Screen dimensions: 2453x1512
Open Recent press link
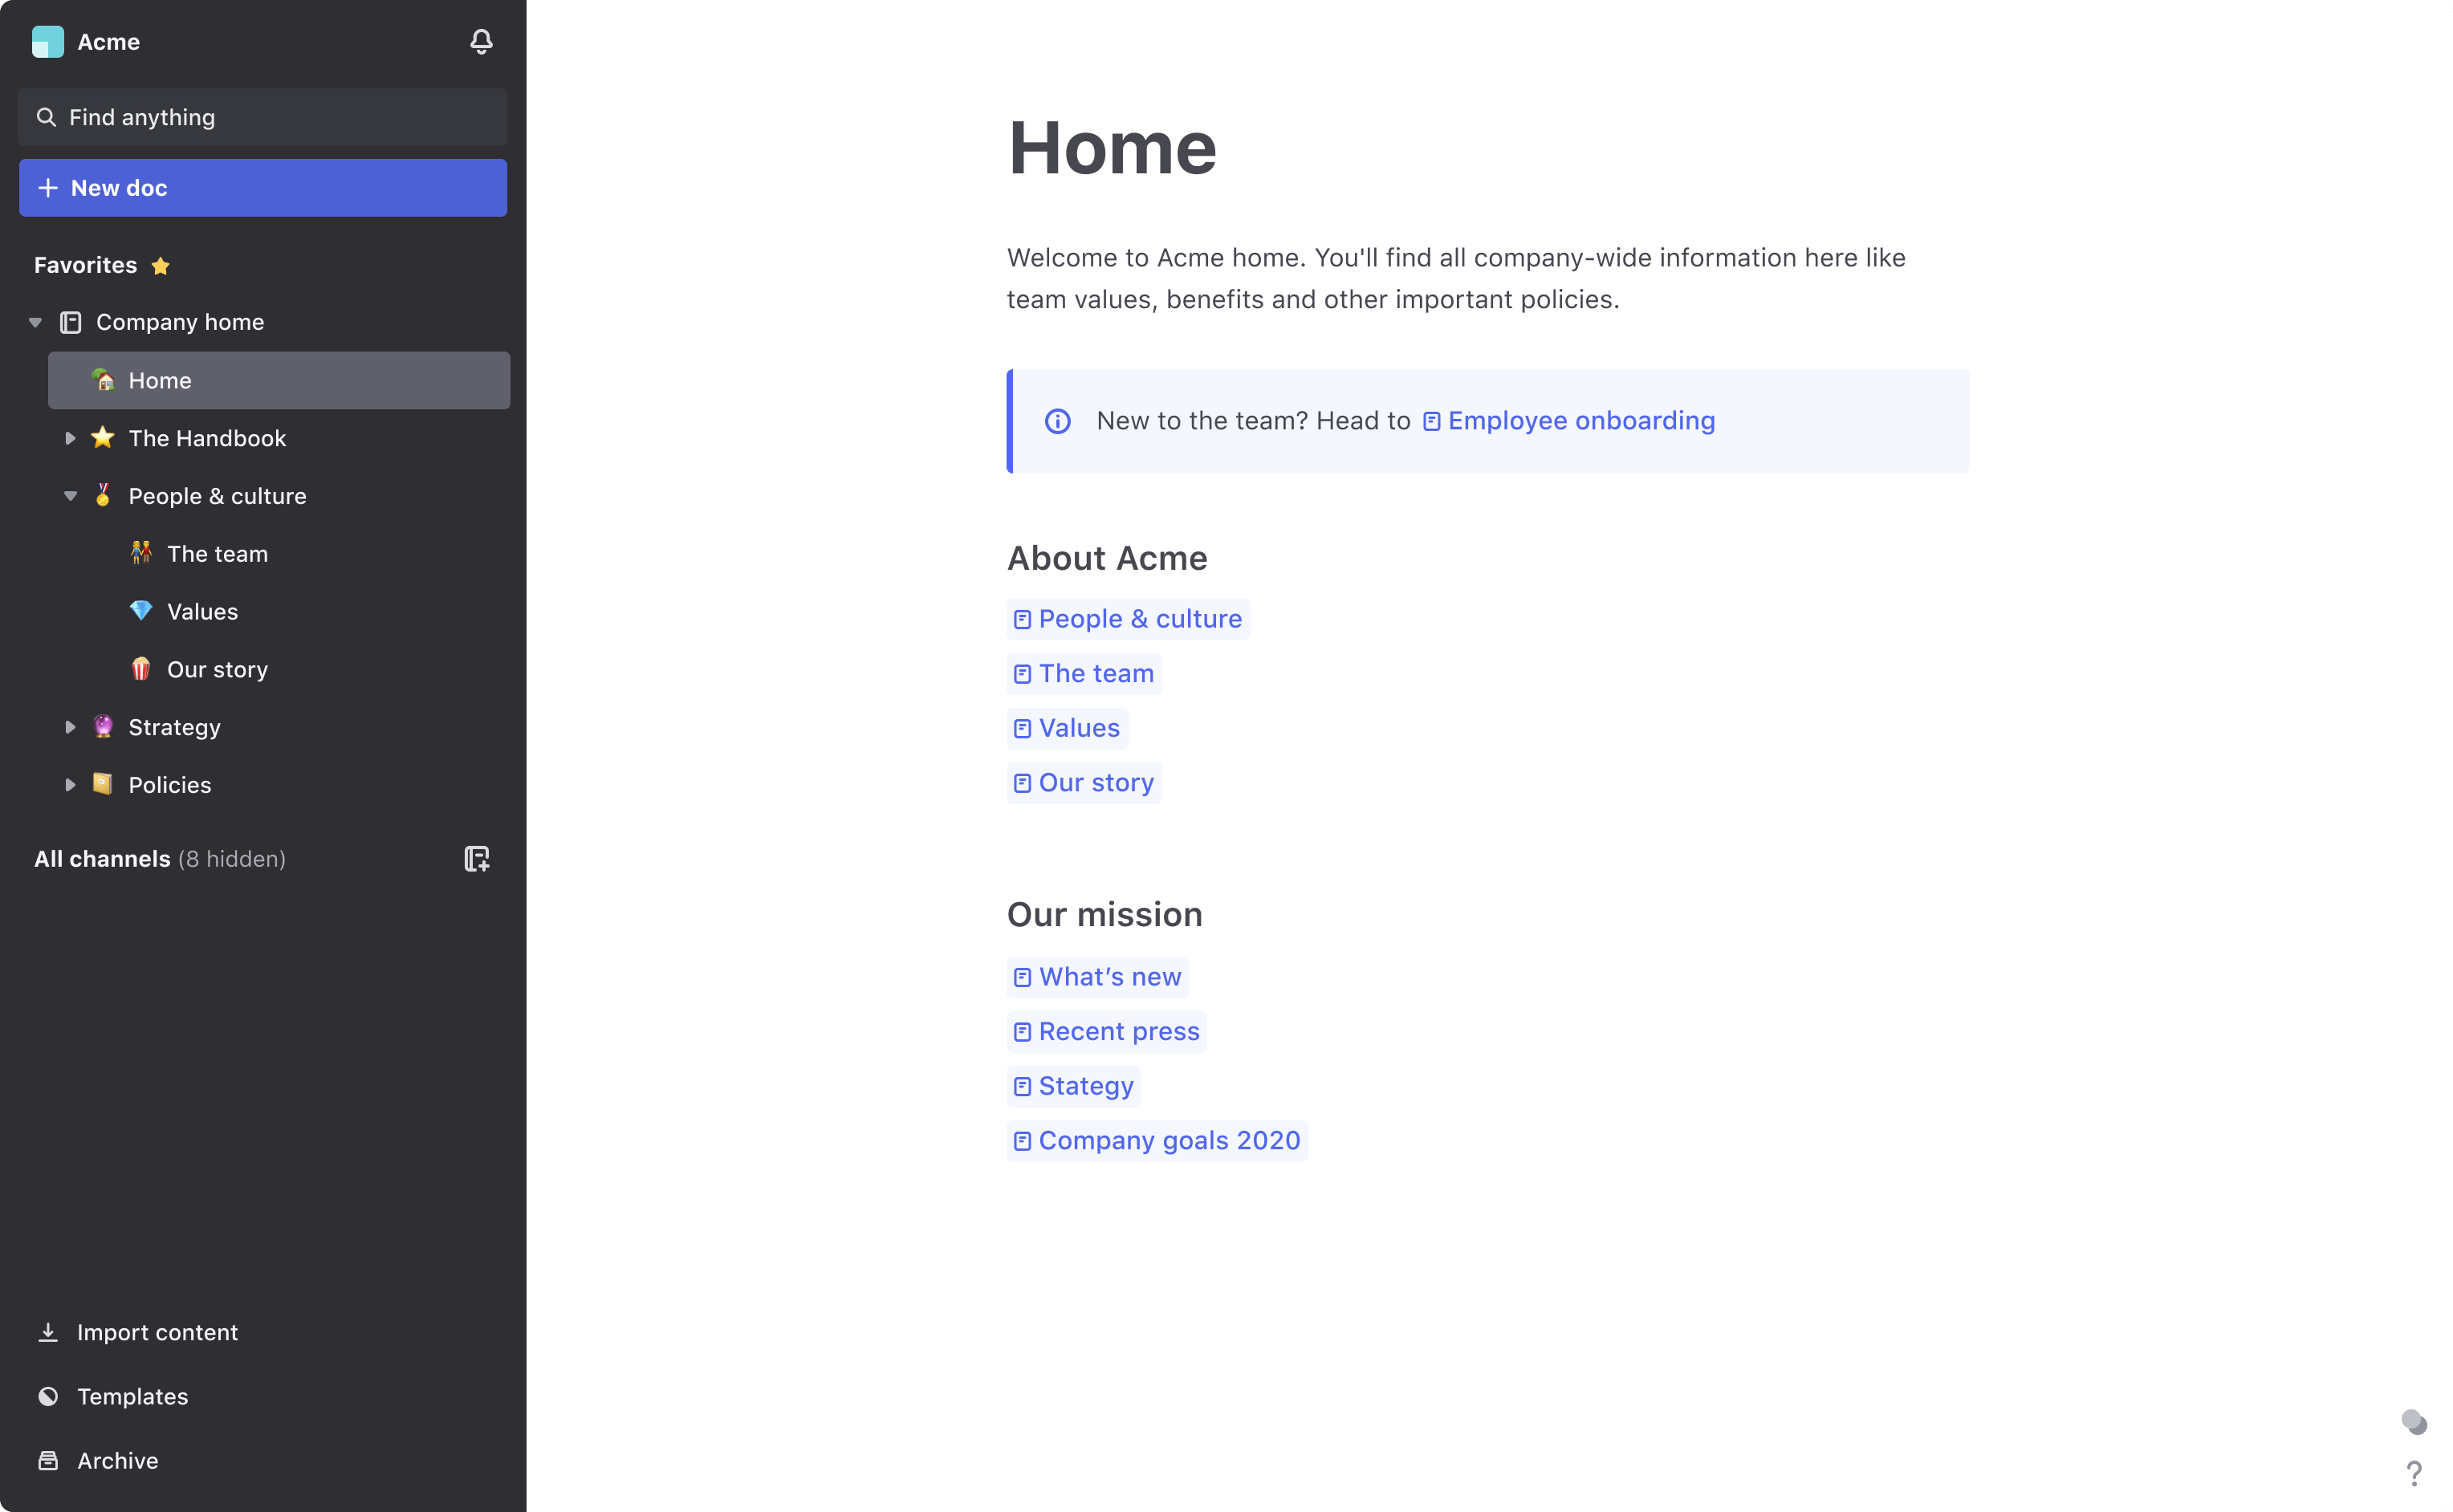click(1107, 1032)
